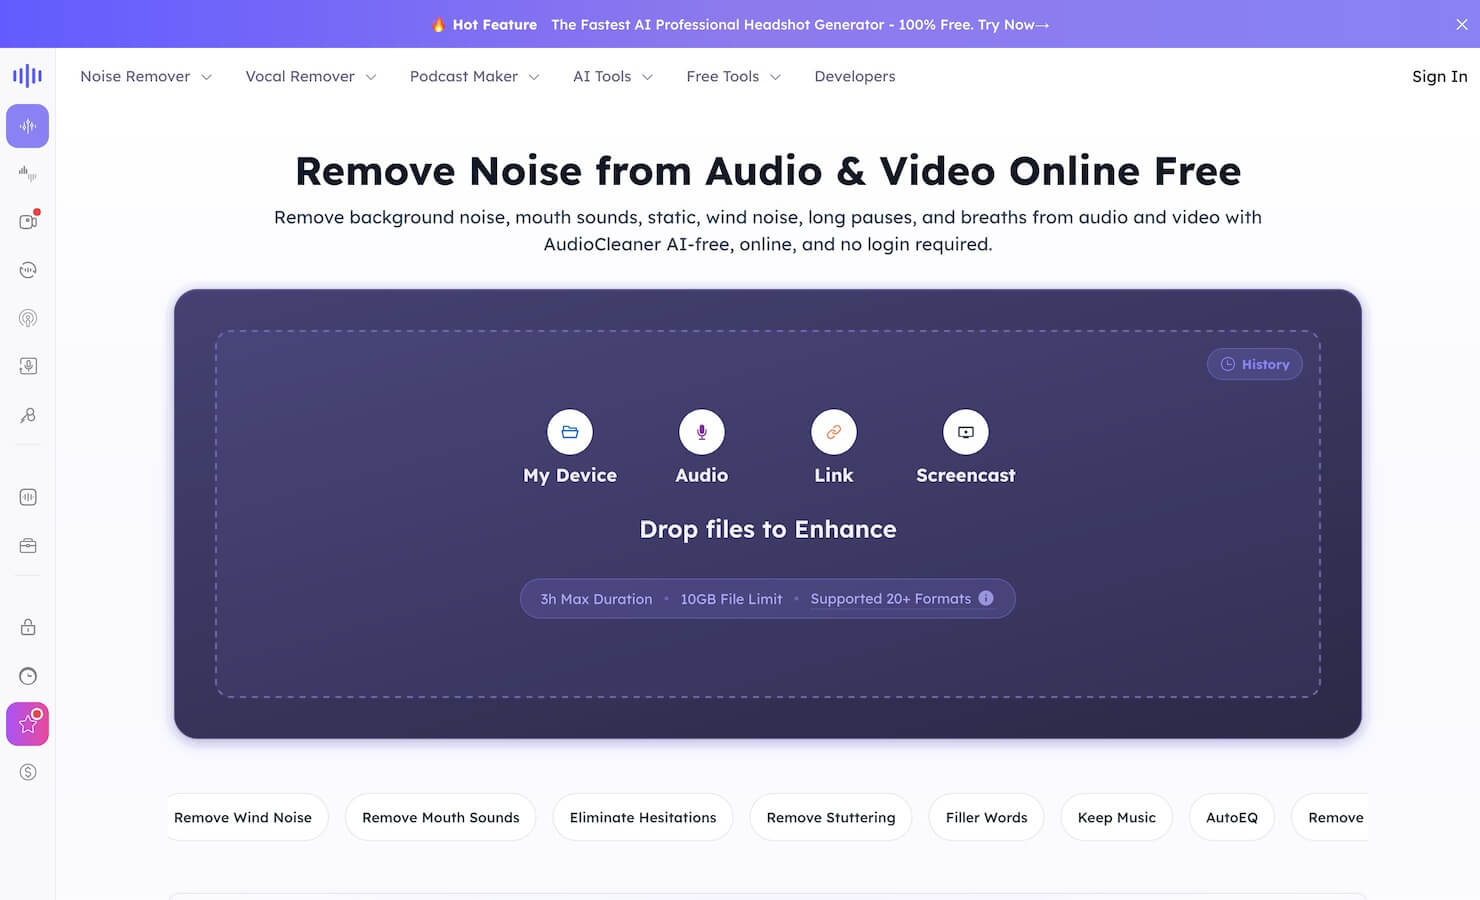Open the video camera tool with red dot
The height and width of the screenshot is (900, 1480).
pos(28,221)
